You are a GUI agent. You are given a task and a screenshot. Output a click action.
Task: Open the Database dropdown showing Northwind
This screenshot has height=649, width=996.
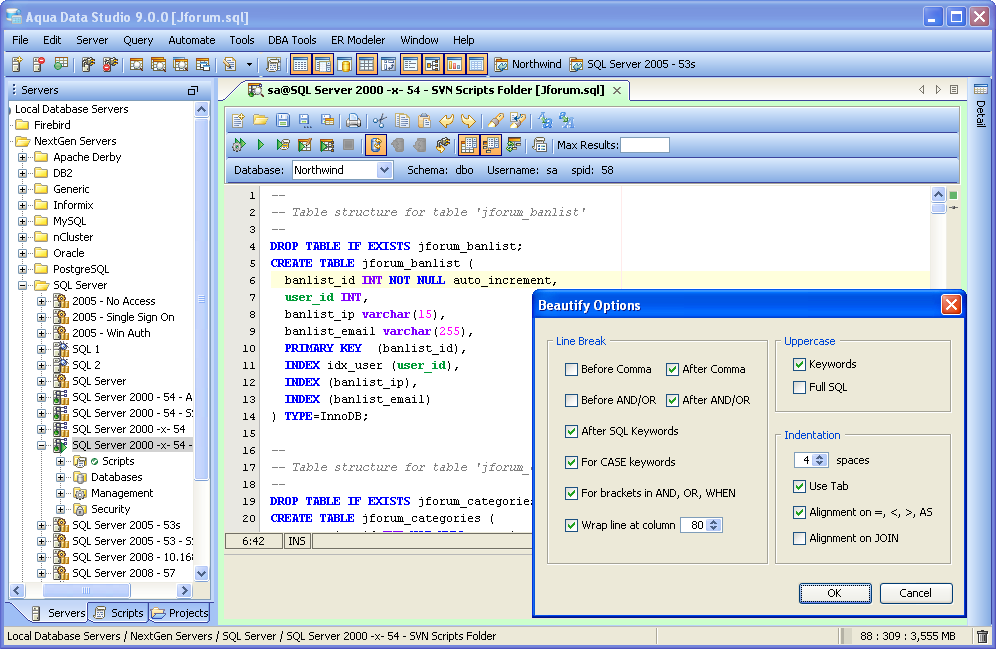[384, 170]
